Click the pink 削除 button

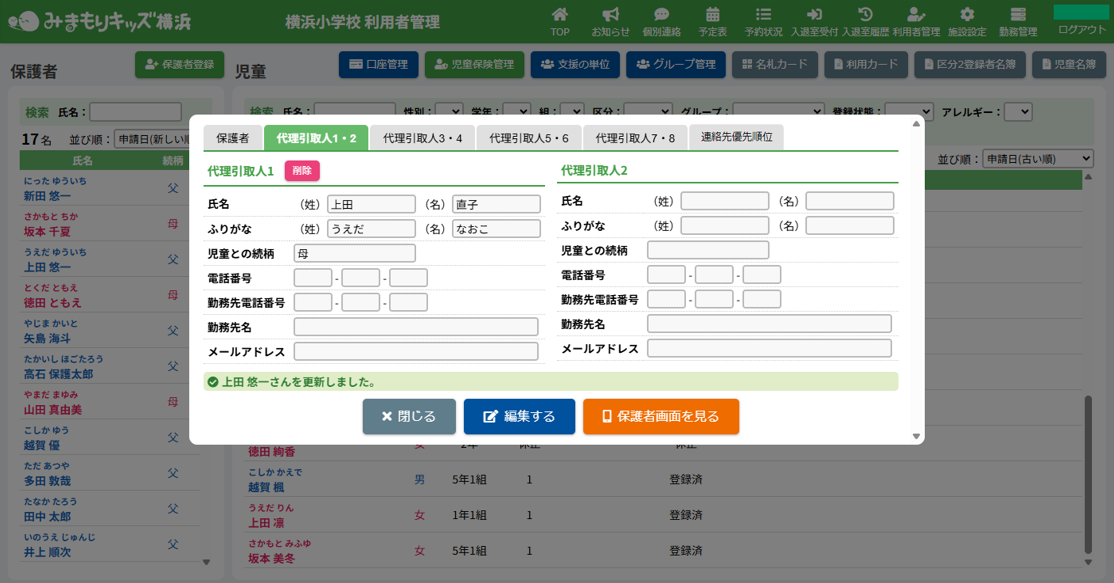pyautogui.click(x=302, y=171)
